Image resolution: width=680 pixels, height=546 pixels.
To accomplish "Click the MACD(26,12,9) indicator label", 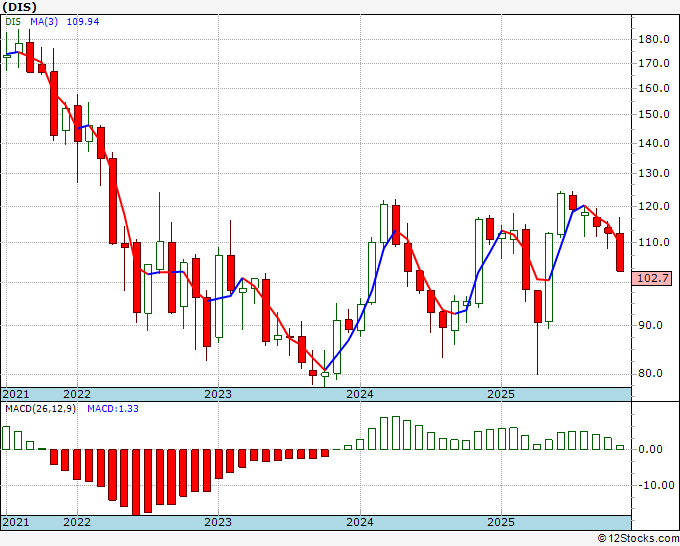I will [40, 409].
